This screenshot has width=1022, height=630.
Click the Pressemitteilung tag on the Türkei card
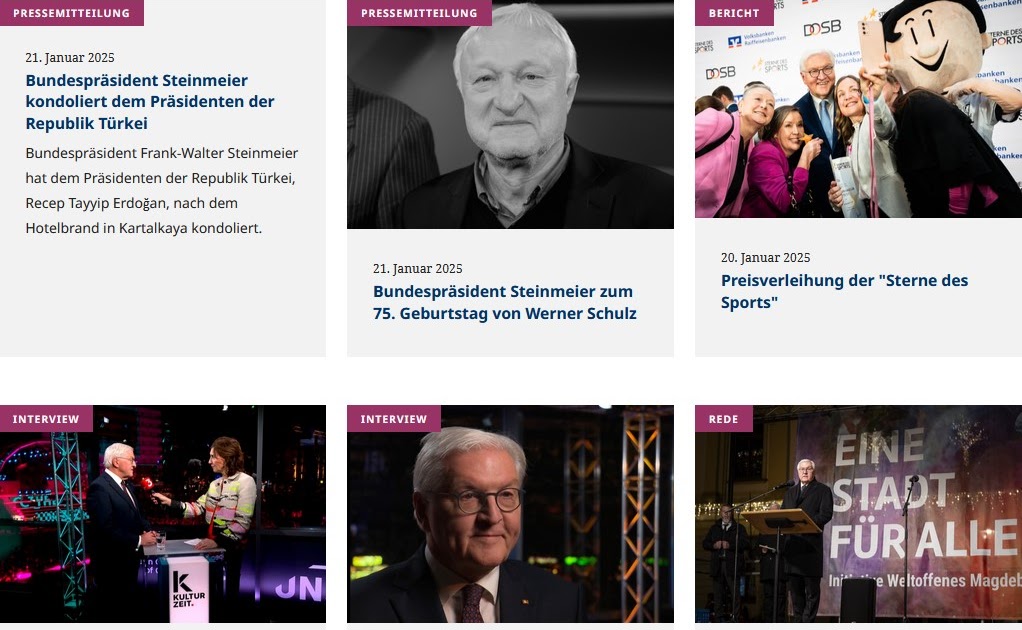[x=72, y=13]
